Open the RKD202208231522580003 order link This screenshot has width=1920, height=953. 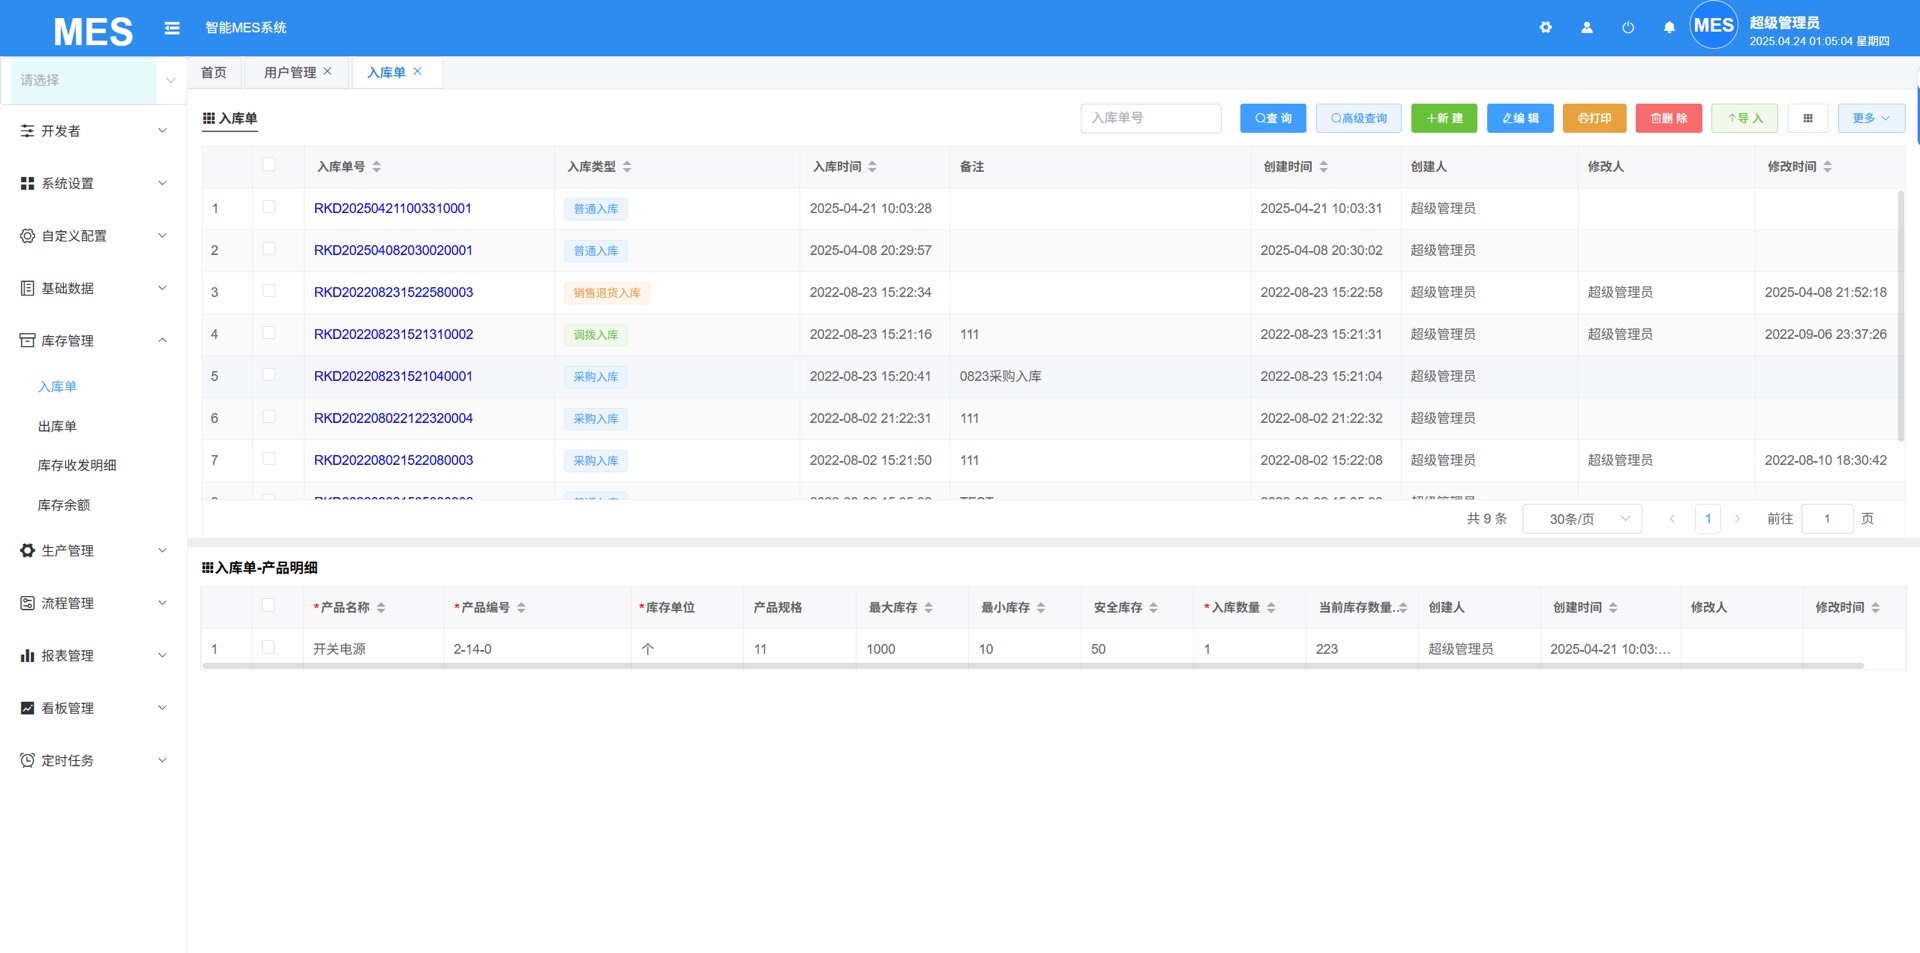click(x=393, y=292)
